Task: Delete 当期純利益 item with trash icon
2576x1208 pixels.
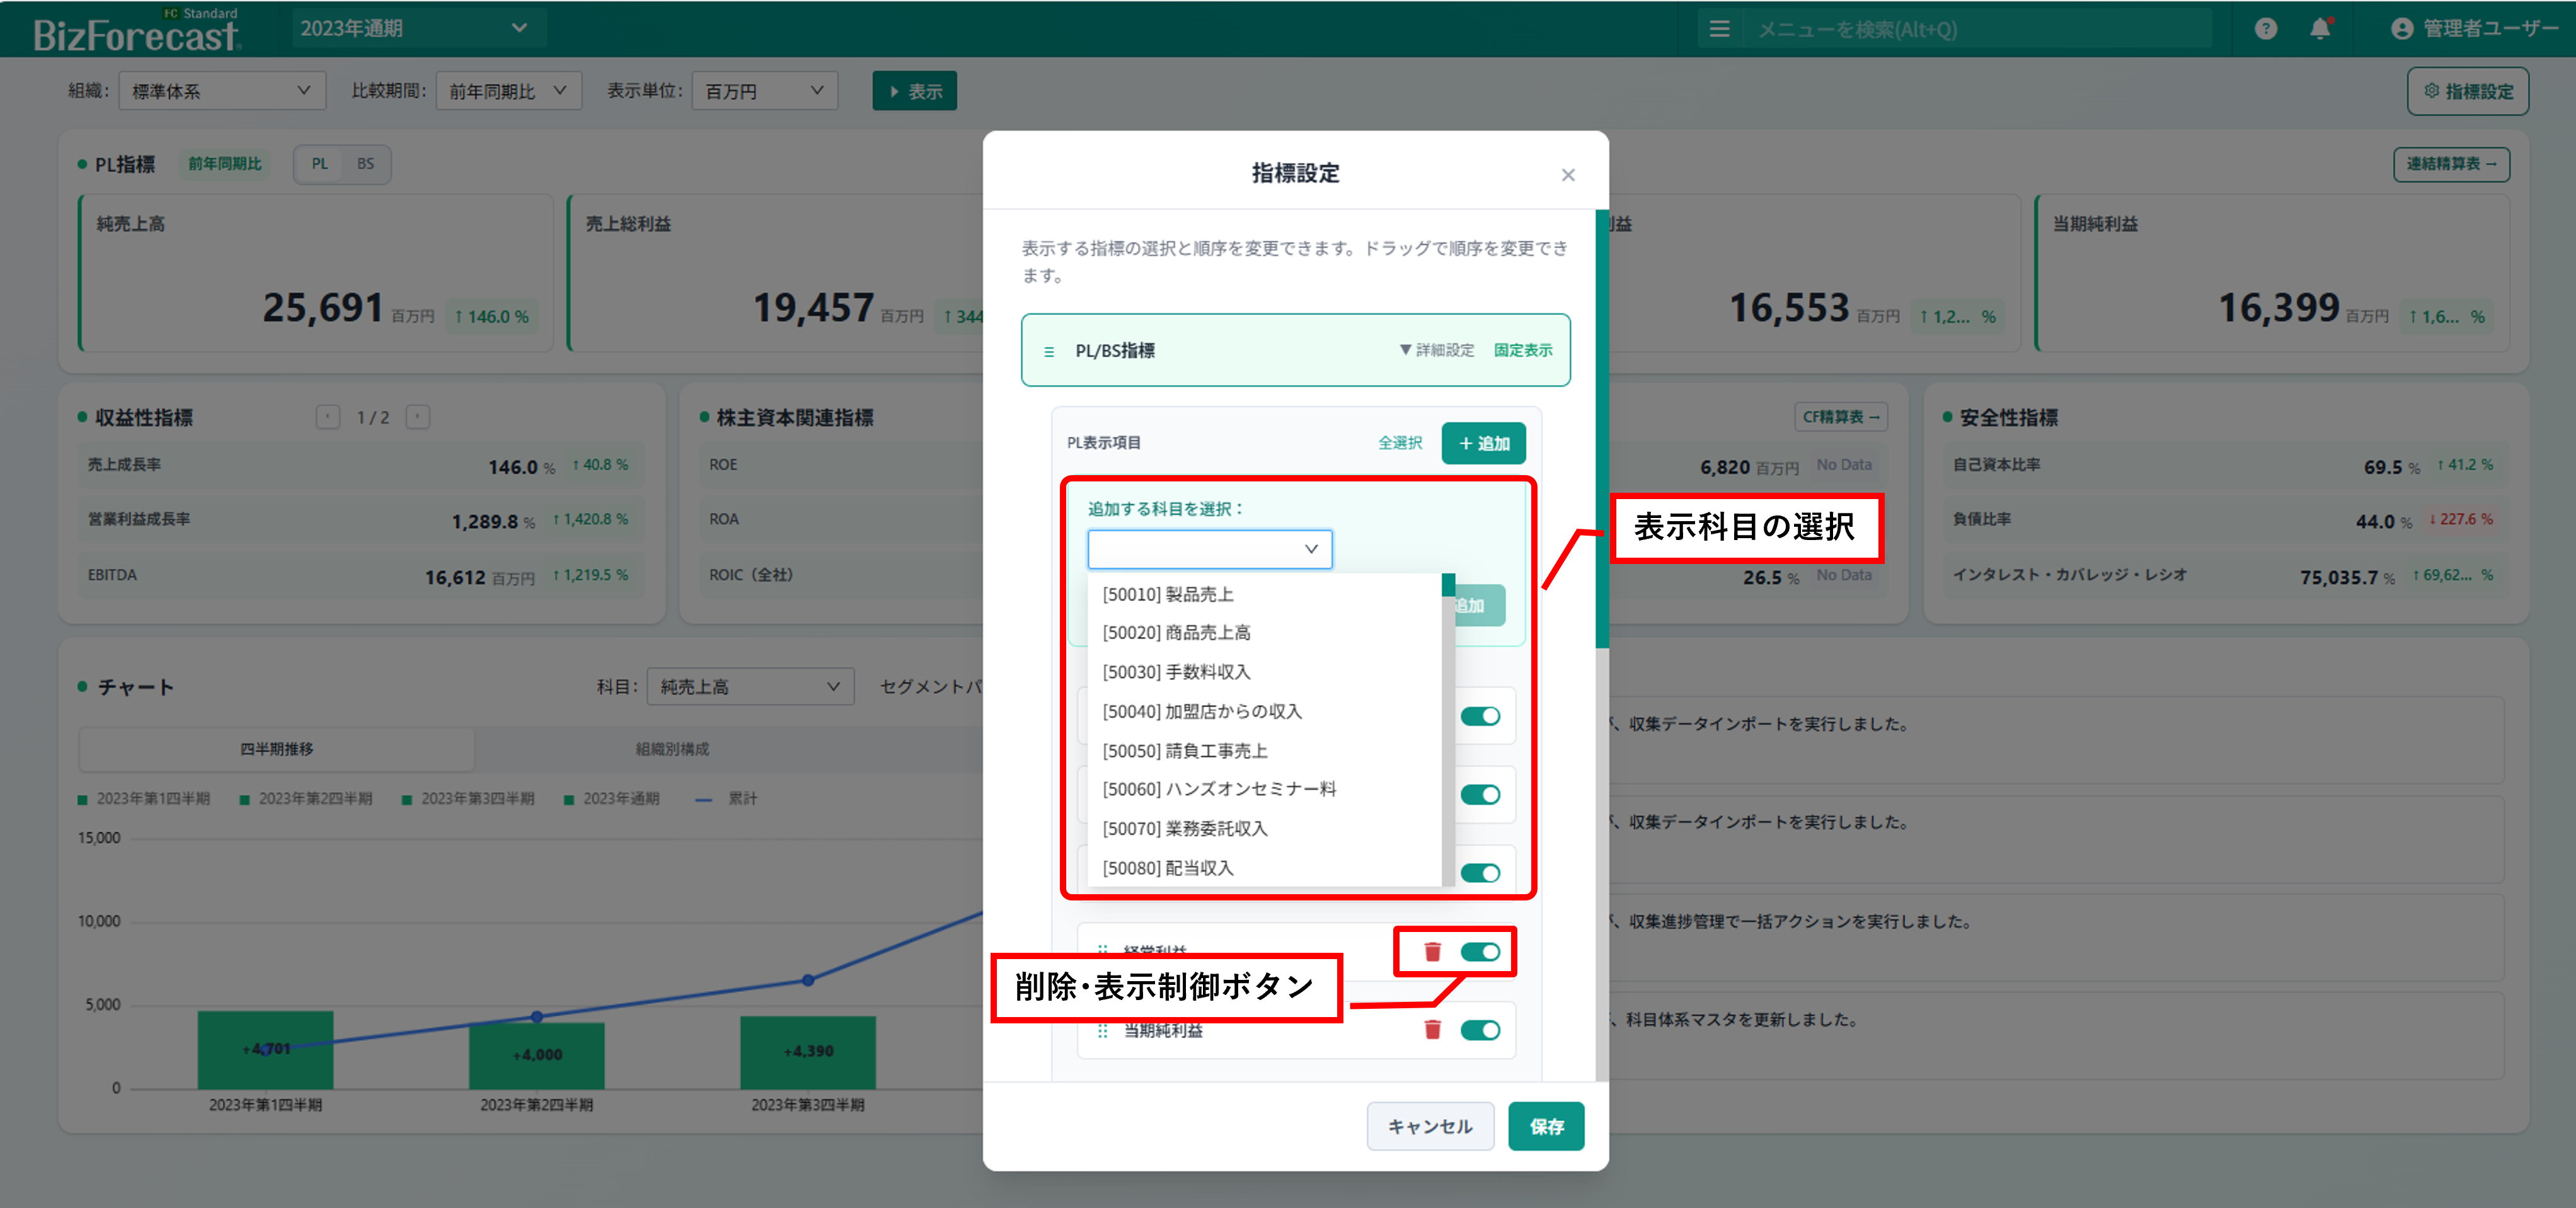Action: (x=1432, y=1030)
